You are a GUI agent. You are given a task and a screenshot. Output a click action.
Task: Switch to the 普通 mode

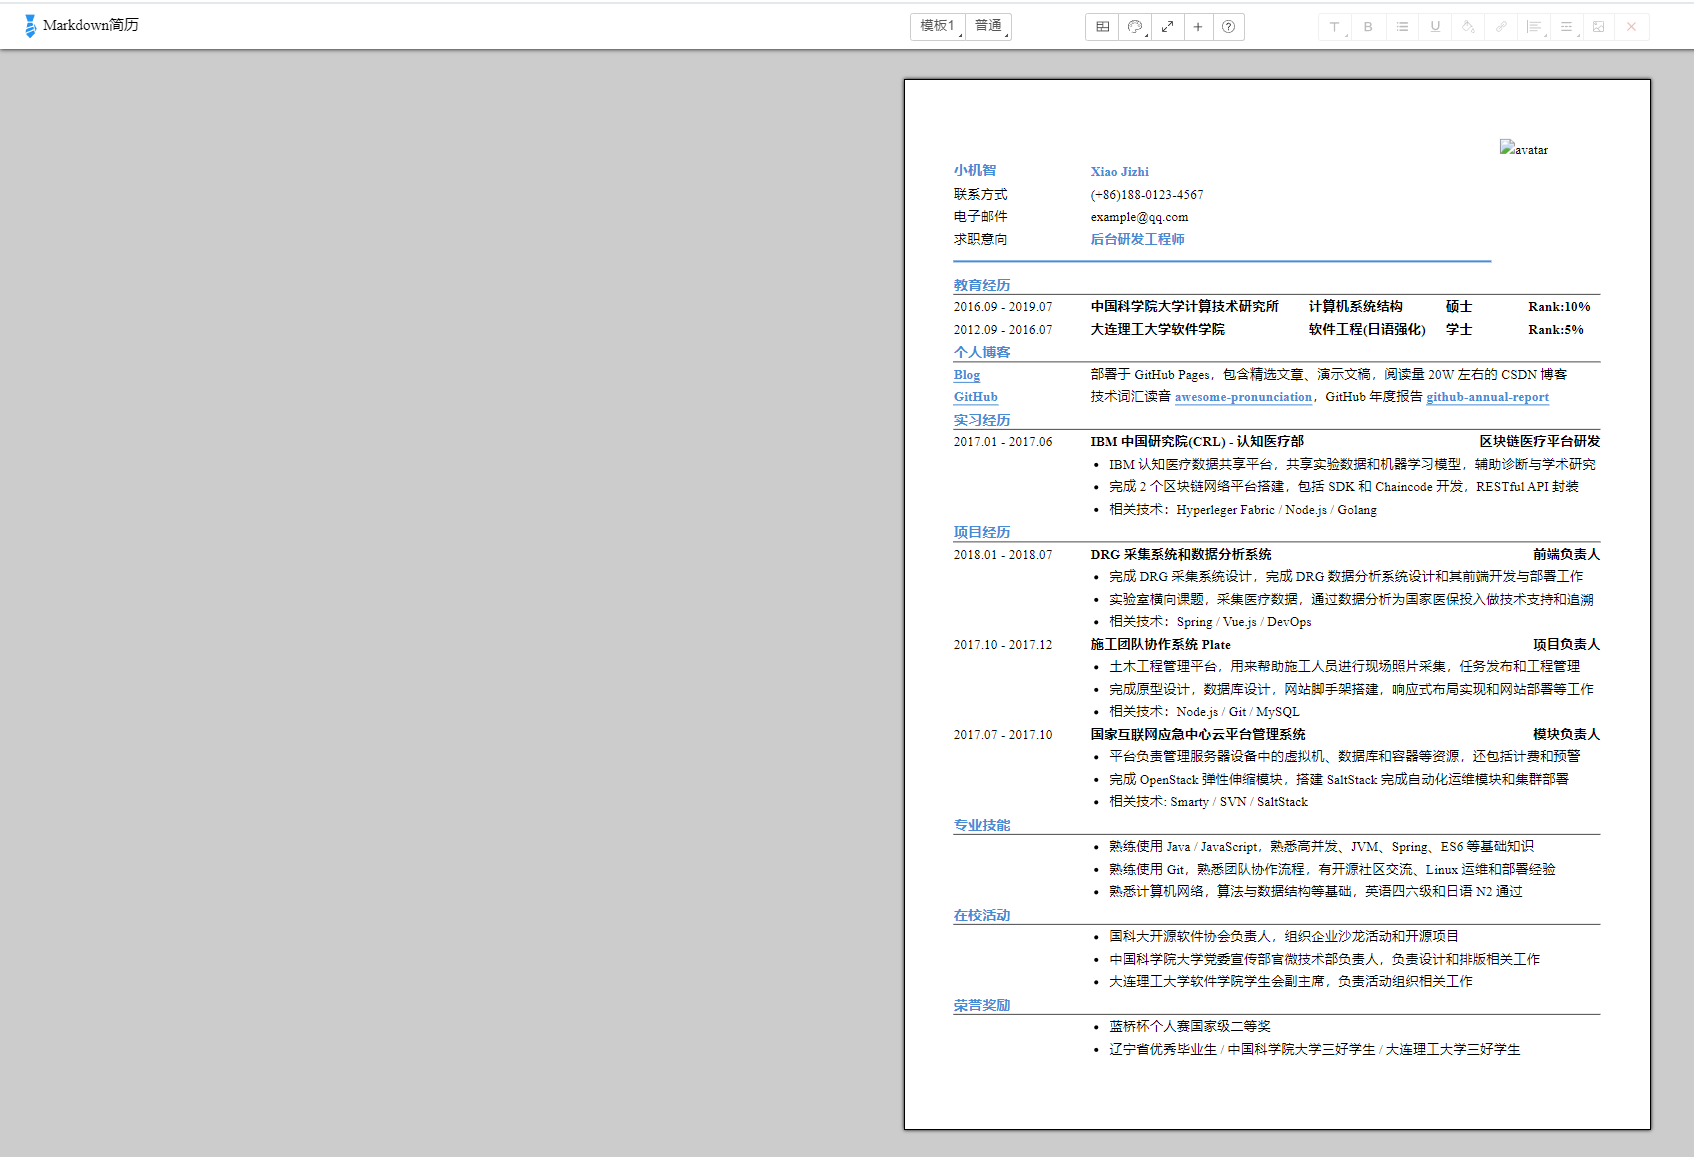click(x=988, y=26)
